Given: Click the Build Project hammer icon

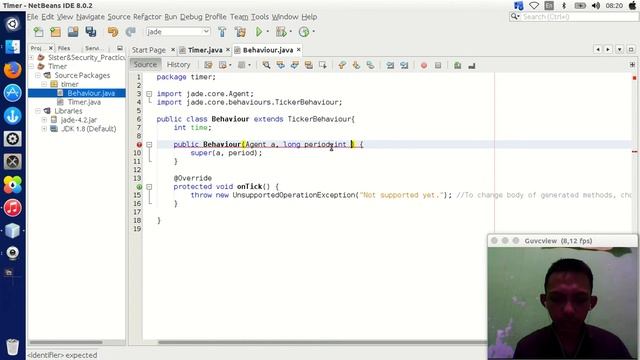Looking at the screenshot, I should point(222,32).
